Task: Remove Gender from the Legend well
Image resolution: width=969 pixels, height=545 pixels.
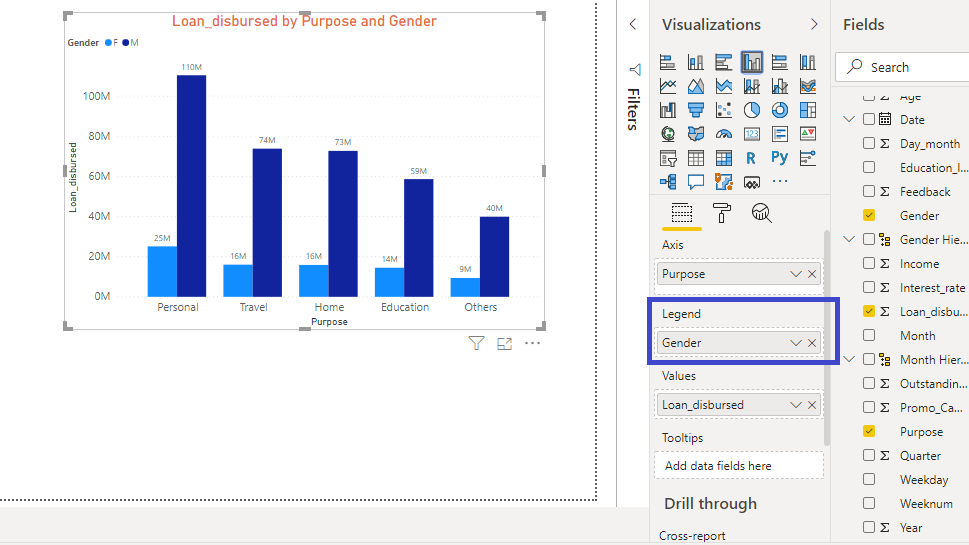Action: click(x=812, y=343)
